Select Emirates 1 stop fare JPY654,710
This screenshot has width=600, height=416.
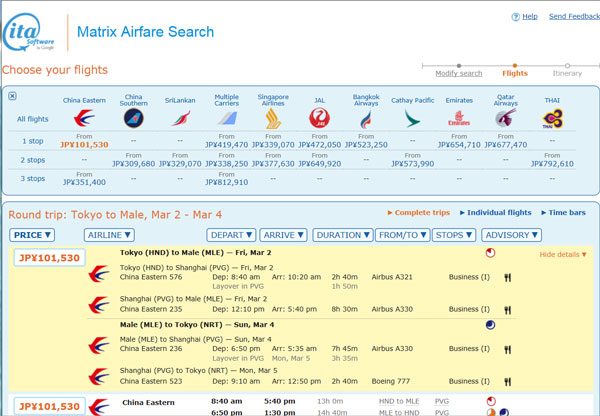[x=459, y=145]
